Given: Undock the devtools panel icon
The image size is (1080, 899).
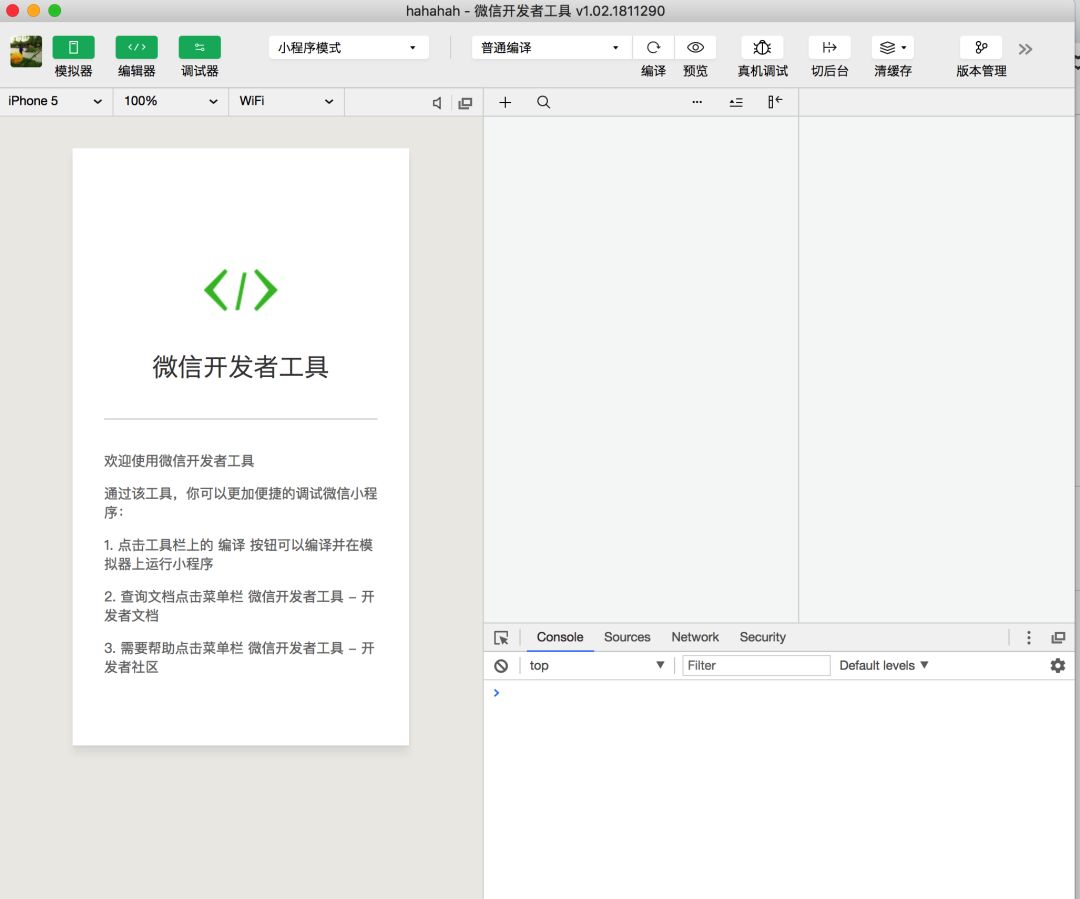Looking at the screenshot, I should (1058, 638).
